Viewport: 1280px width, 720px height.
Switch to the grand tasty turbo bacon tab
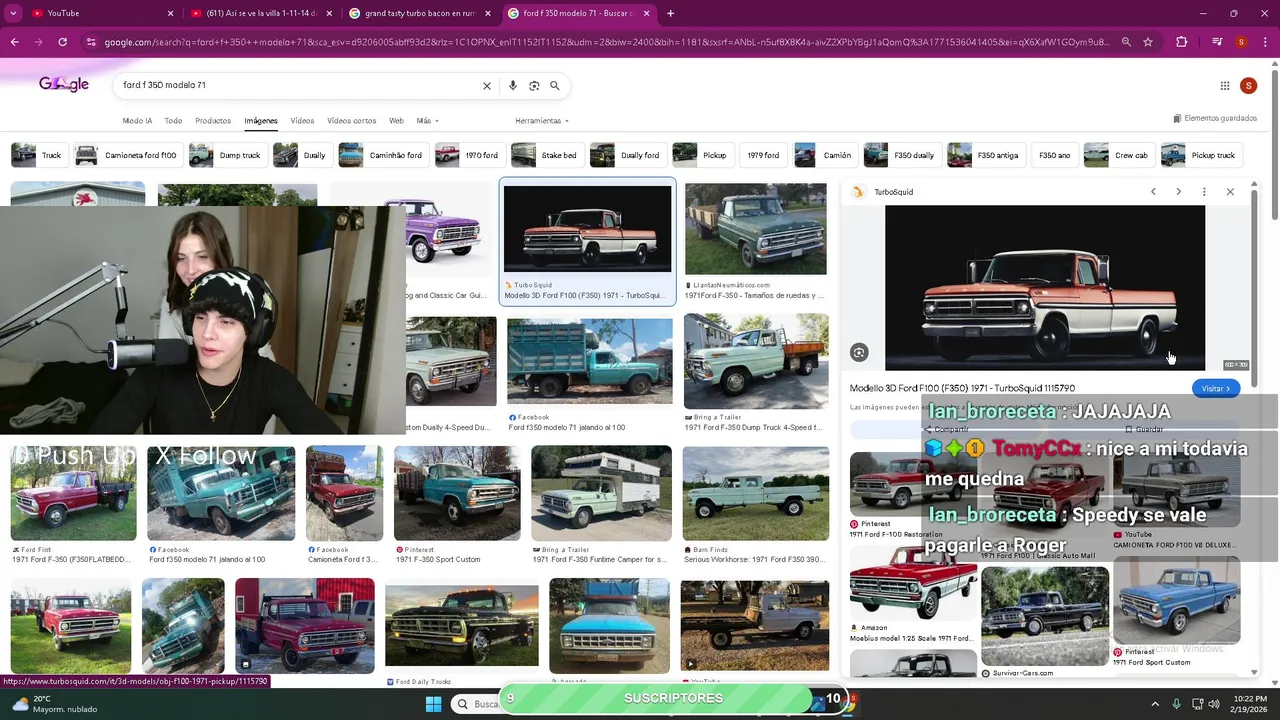point(418,13)
